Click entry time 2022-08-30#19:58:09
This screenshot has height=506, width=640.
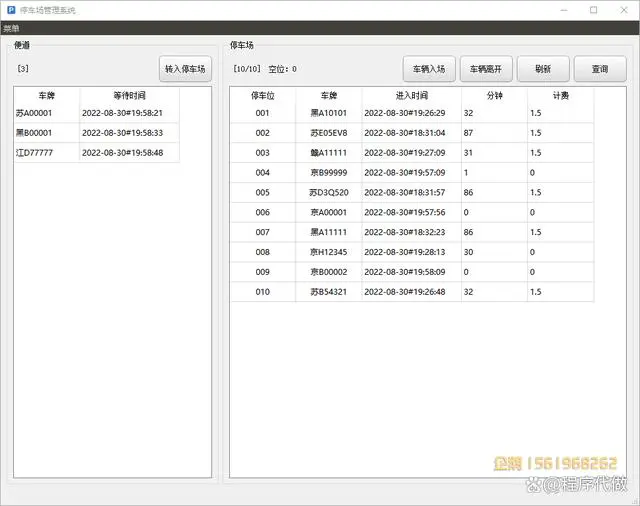point(404,272)
